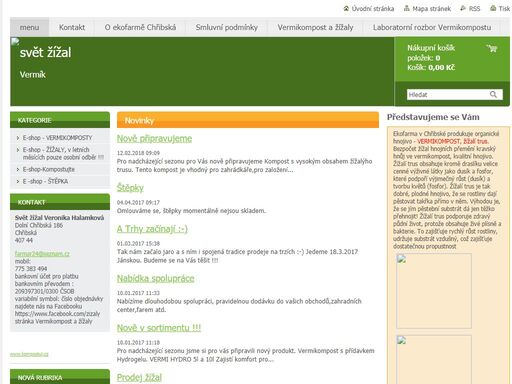The width and height of the screenshot is (512, 384).
Task: Click the Facebook URL text in contact
Action: pyautogui.click(x=57, y=314)
